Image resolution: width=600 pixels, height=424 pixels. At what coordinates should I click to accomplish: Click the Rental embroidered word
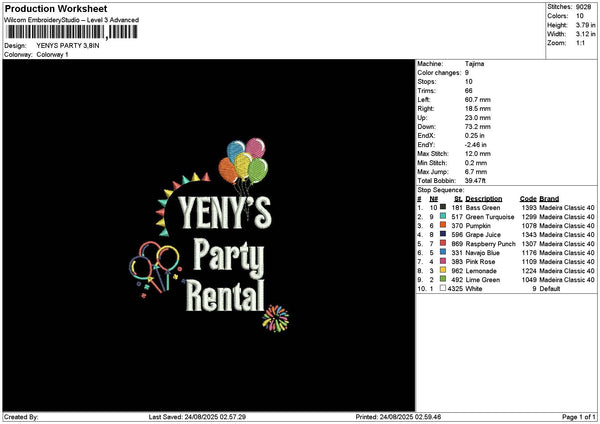225,295
